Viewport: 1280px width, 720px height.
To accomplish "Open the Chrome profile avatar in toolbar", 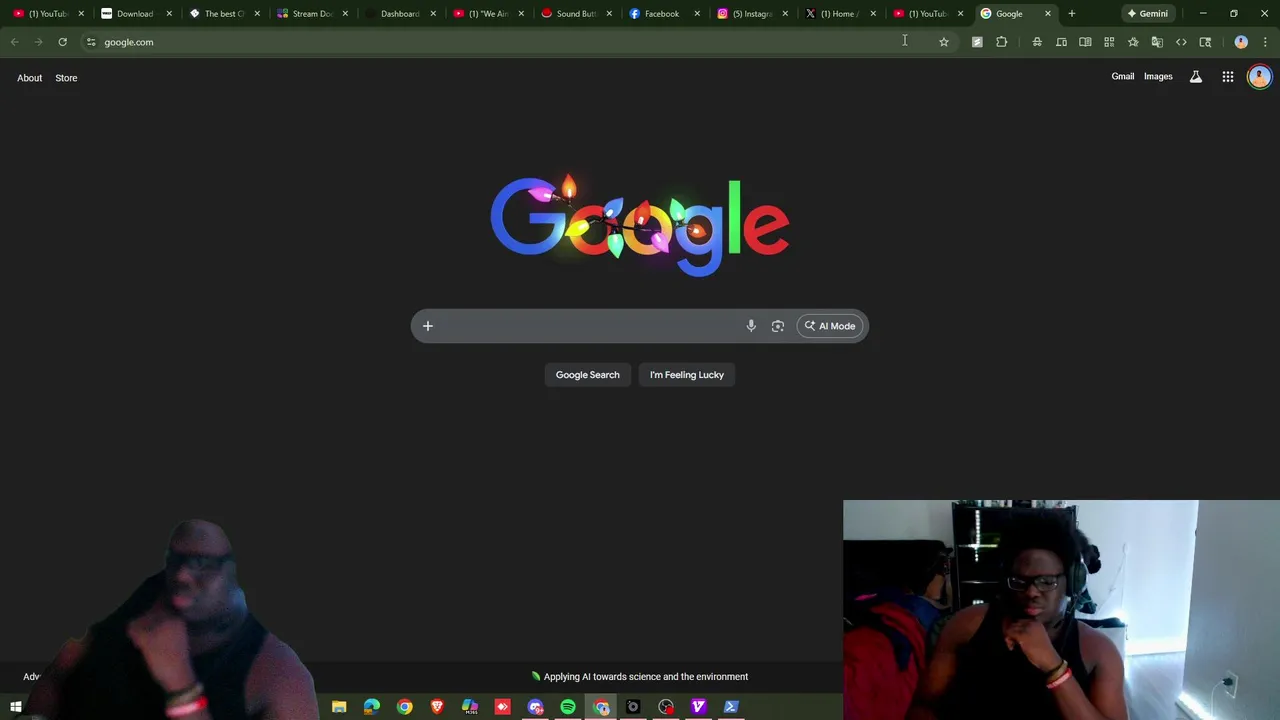I will pos(1241,42).
